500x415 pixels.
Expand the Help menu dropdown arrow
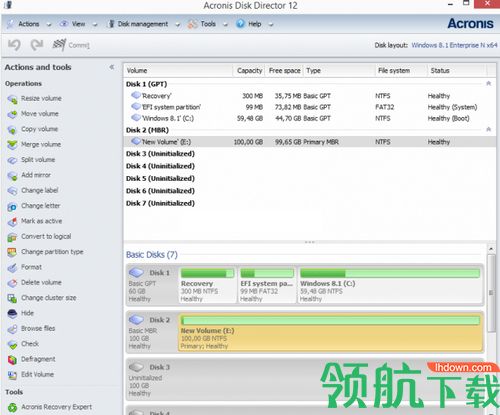click(x=271, y=25)
